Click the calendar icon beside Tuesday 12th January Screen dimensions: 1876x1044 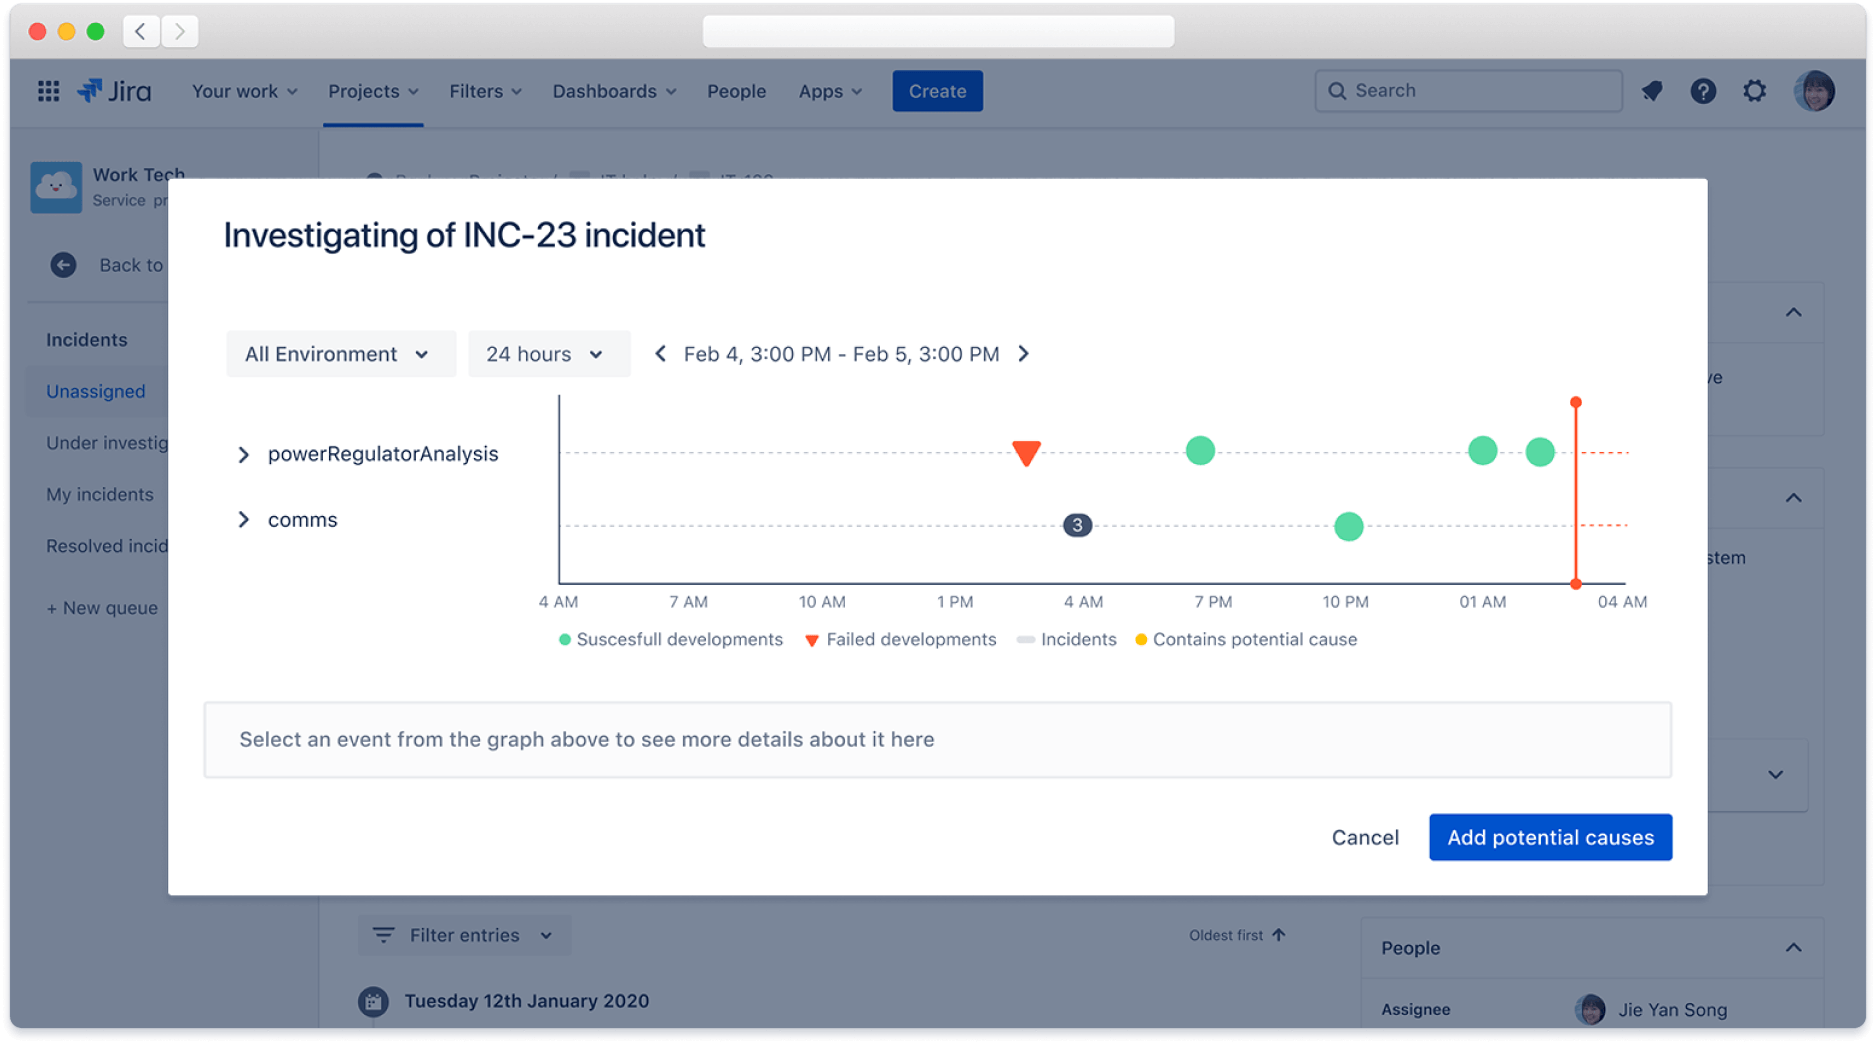pyautogui.click(x=373, y=1000)
